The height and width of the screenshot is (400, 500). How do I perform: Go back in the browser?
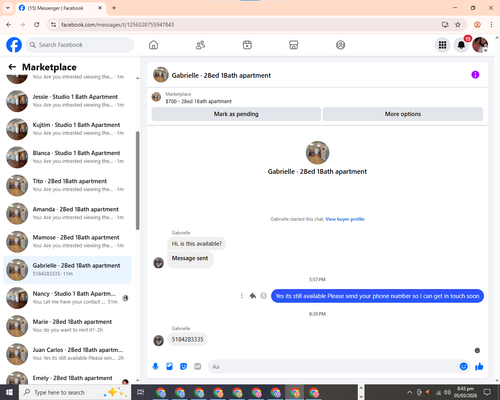point(9,25)
